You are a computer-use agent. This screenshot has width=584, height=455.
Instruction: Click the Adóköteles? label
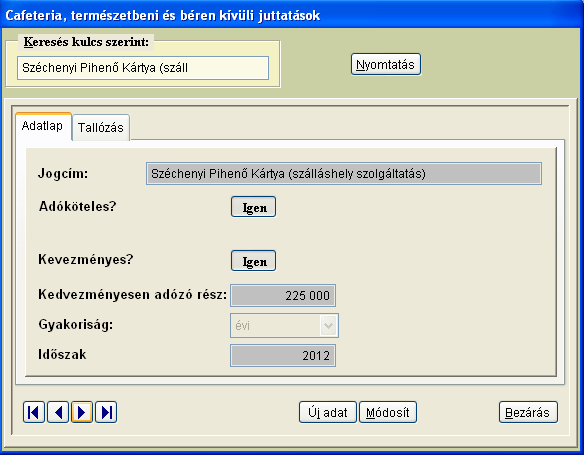click(77, 206)
